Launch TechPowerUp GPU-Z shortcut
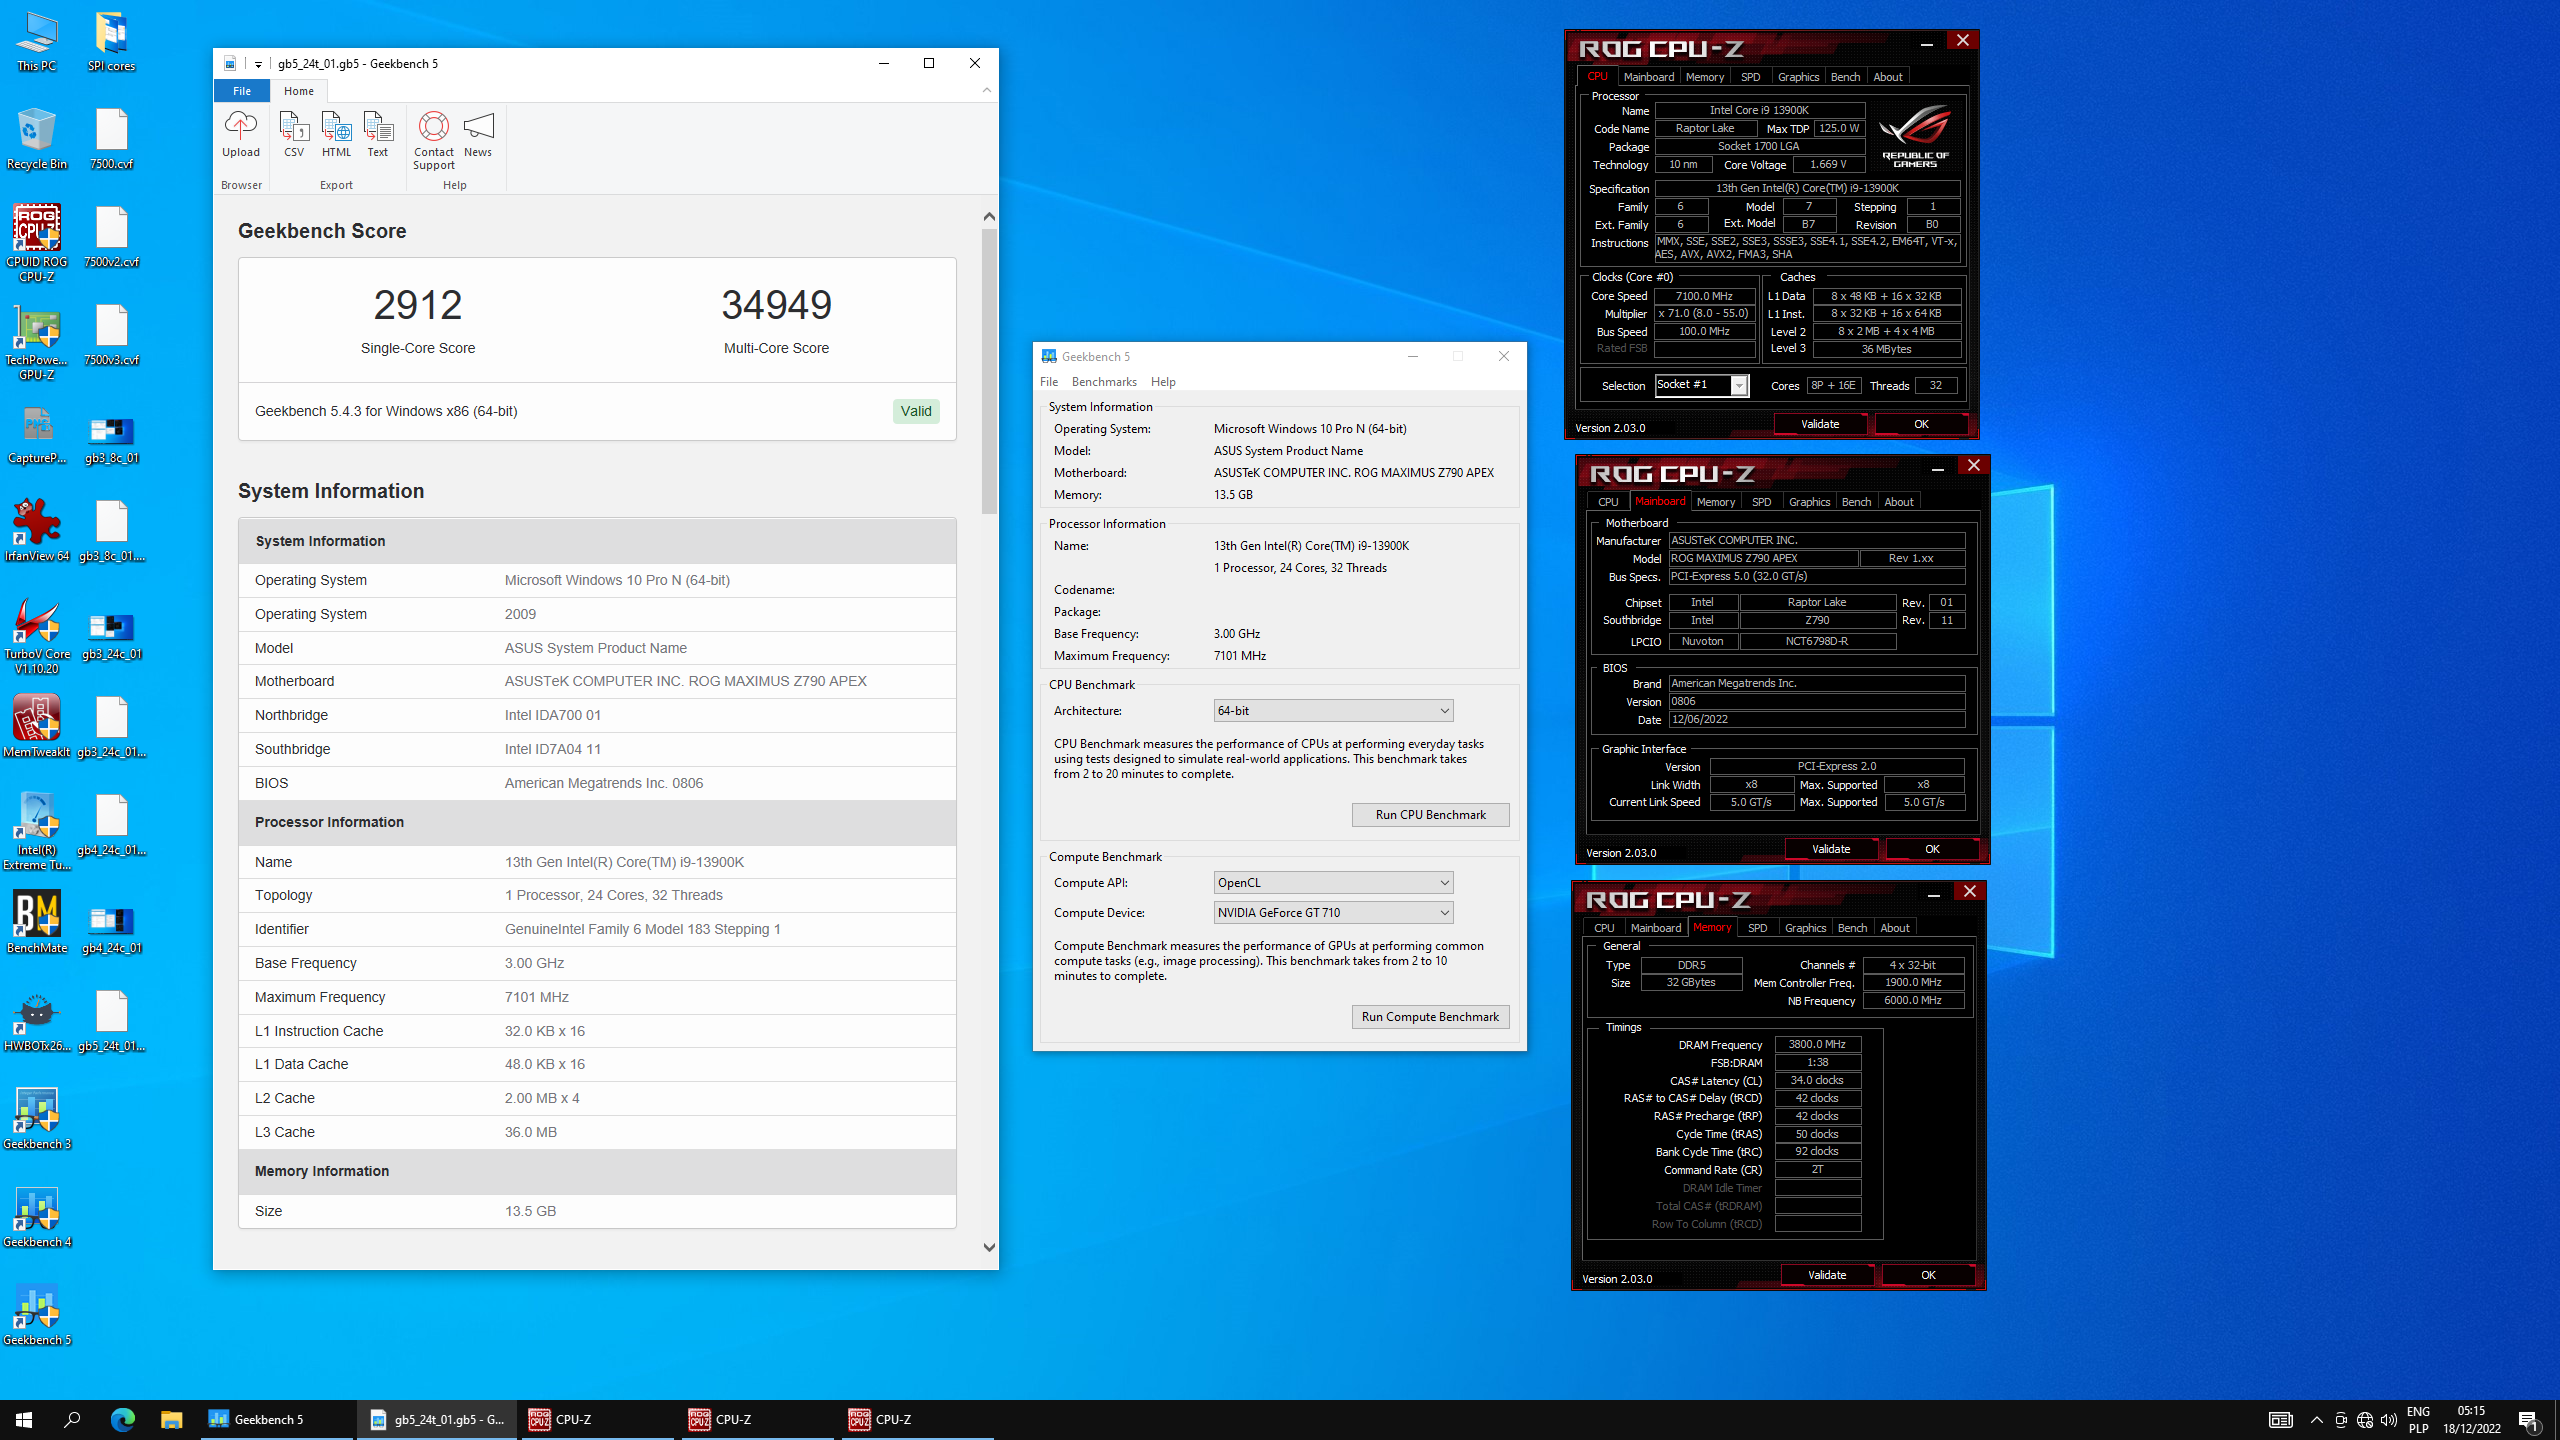Screen dimensions: 2560x1440 37,342
